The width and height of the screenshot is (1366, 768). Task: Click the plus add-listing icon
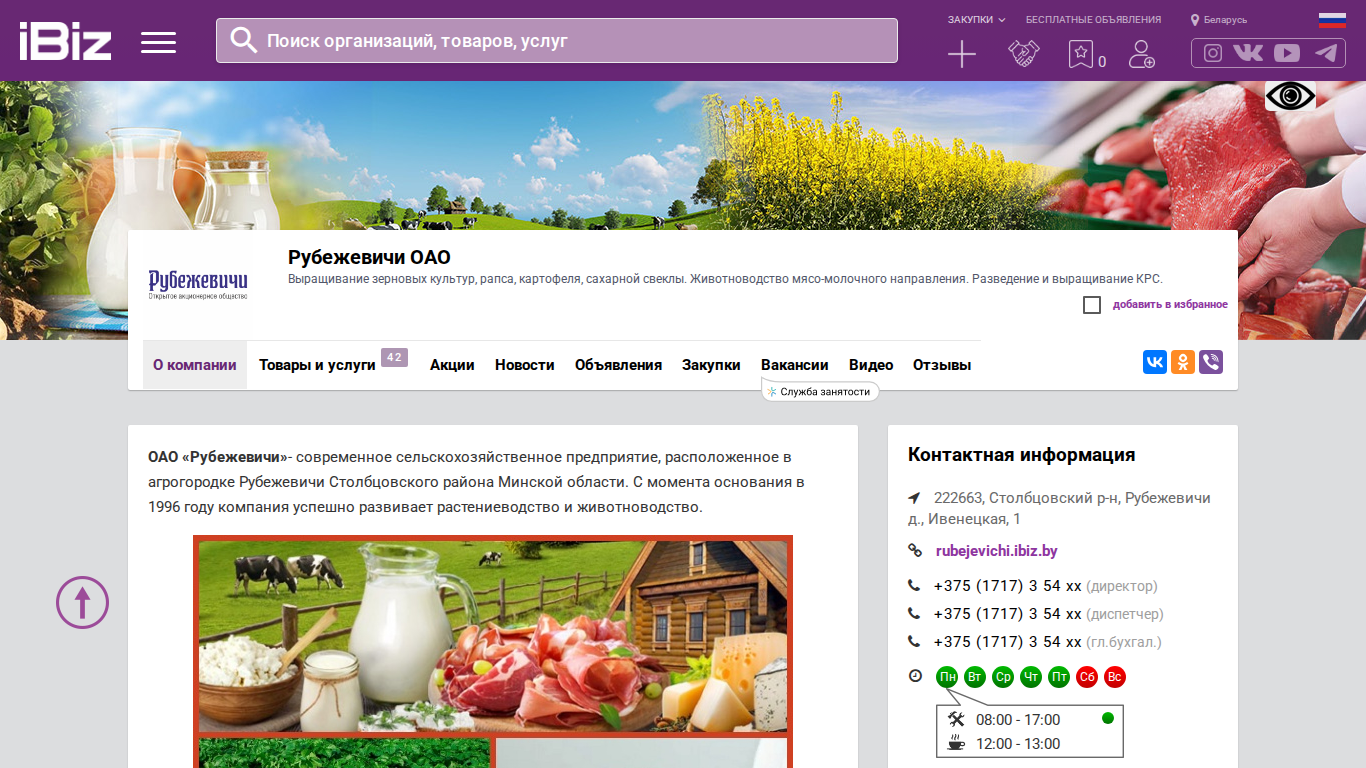click(962, 54)
